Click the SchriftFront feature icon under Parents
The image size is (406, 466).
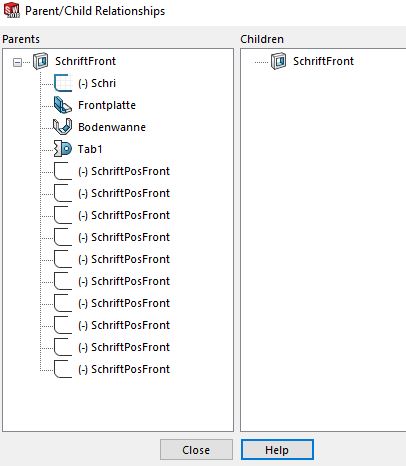pos(41,61)
